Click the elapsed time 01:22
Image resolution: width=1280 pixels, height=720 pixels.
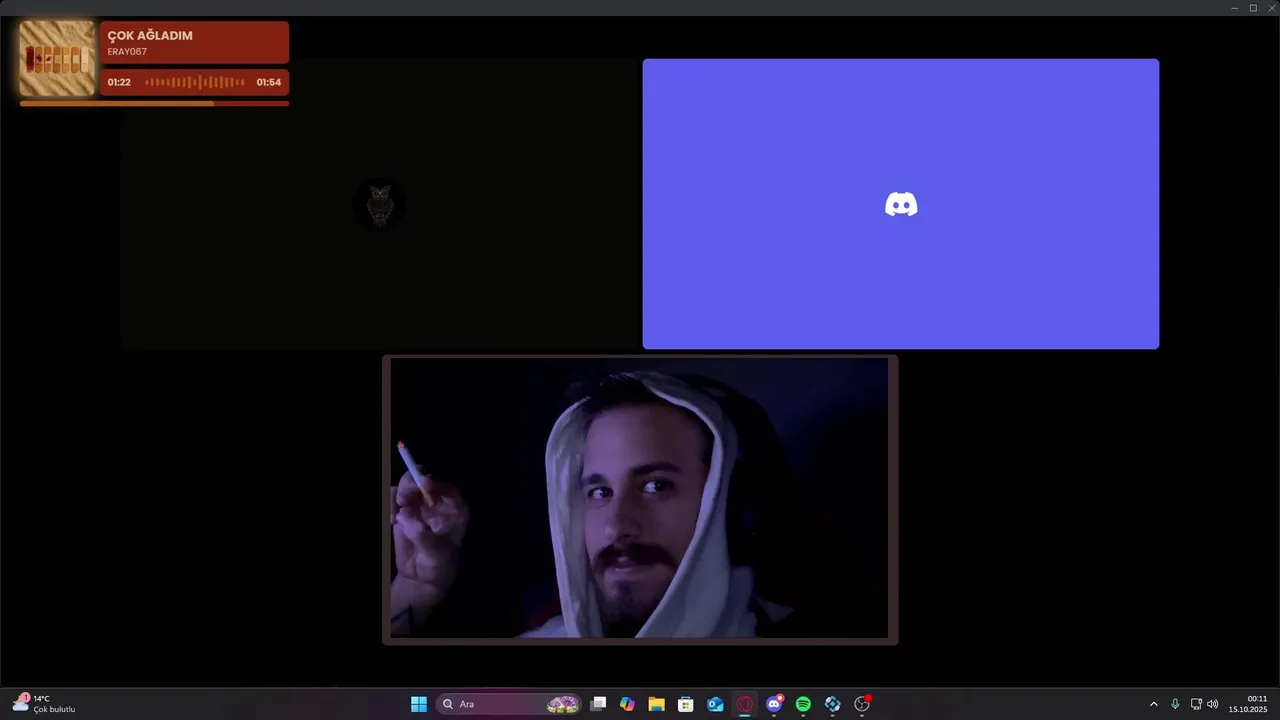pos(119,82)
